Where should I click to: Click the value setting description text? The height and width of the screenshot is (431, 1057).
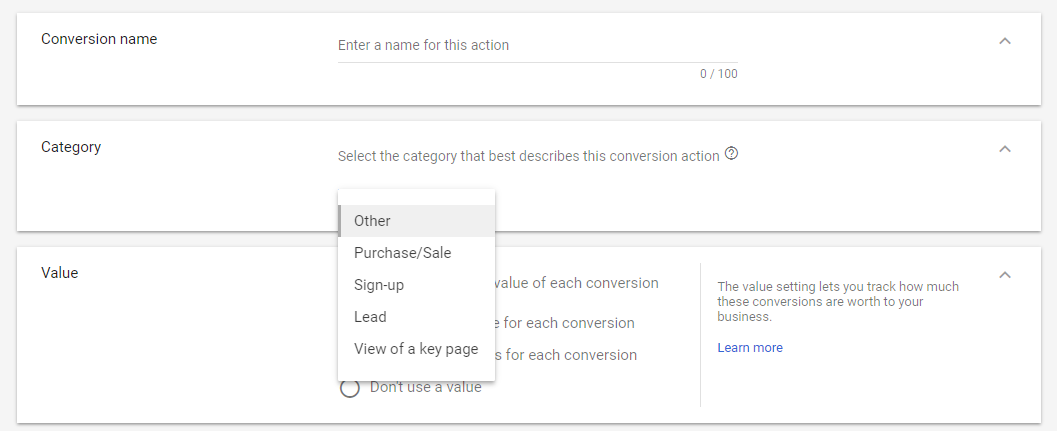coord(838,301)
